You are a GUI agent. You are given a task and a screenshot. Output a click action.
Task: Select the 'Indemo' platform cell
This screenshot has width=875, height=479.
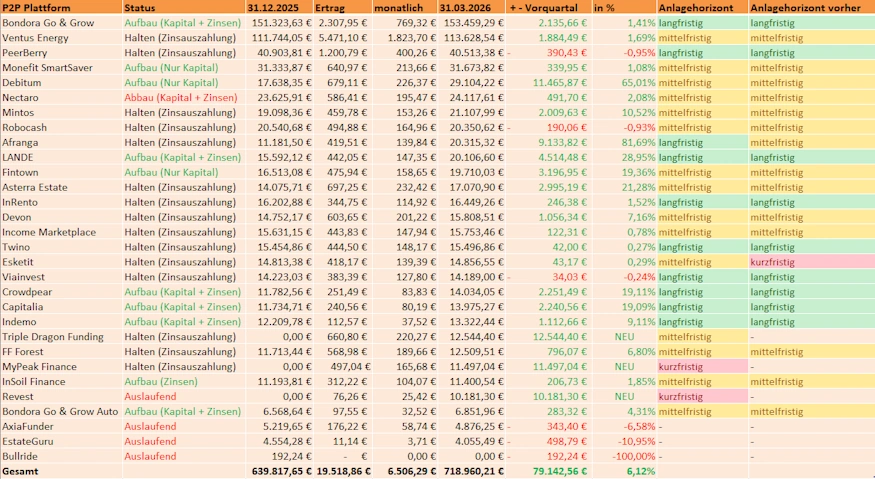point(61,322)
